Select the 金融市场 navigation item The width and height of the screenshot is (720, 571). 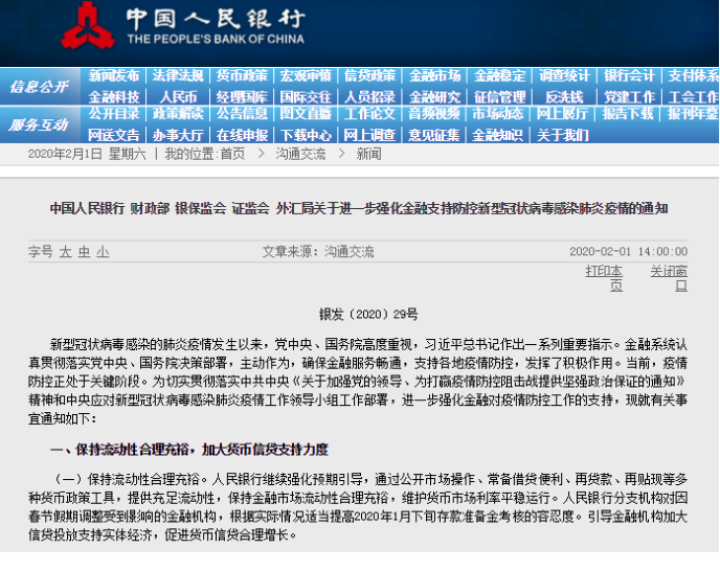pos(435,76)
